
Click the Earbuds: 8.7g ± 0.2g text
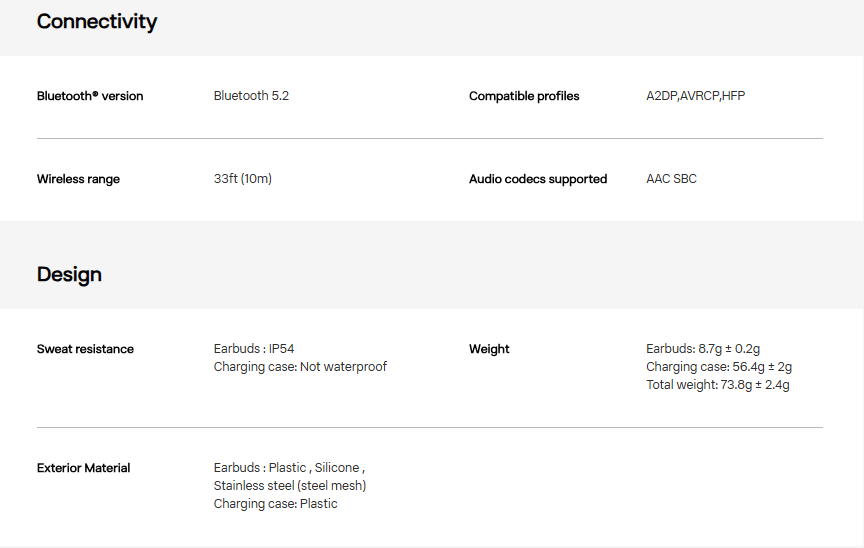pos(703,349)
